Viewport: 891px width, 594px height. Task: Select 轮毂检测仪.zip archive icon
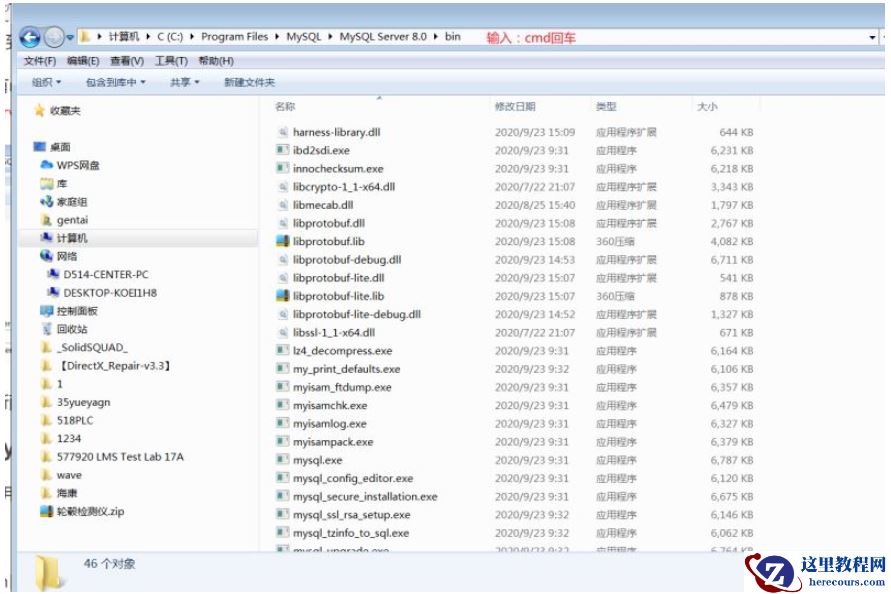(x=47, y=511)
